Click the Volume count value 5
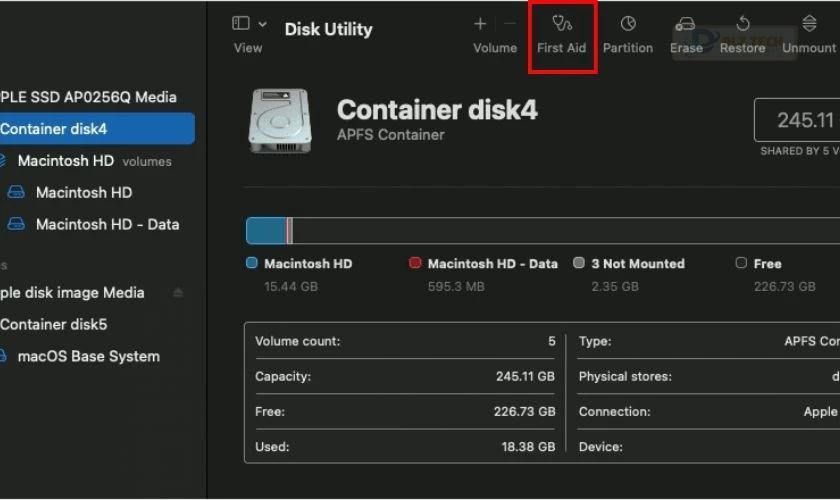Viewport: 840px width, 500px height. click(x=552, y=341)
